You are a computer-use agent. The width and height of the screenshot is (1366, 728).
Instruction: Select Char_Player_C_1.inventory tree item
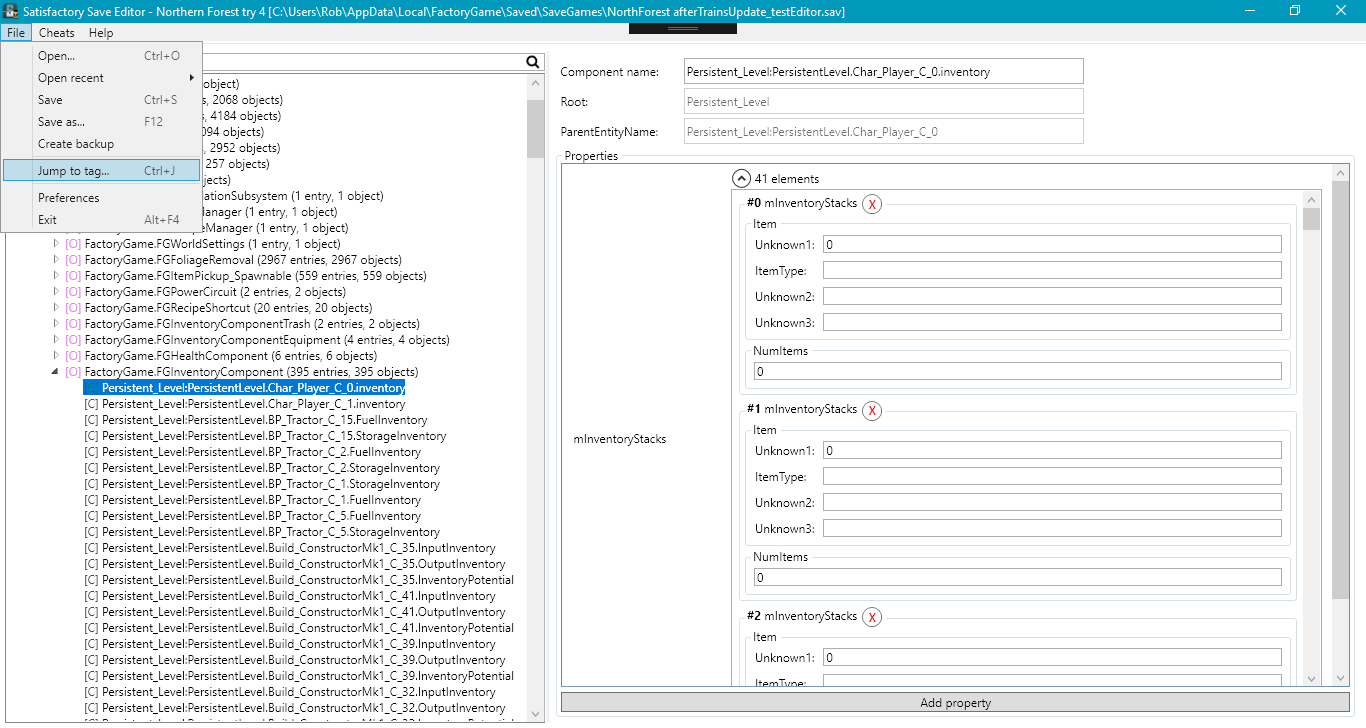pos(245,404)
